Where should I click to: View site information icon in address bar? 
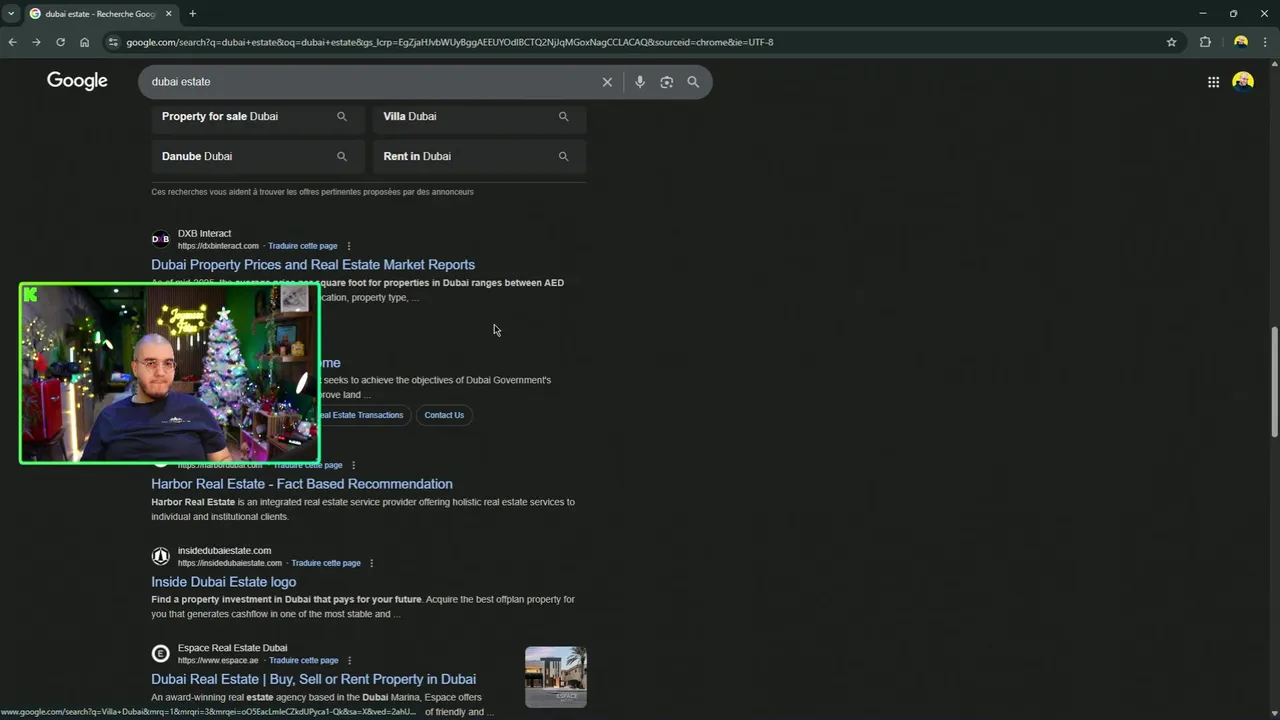[112, 42]
